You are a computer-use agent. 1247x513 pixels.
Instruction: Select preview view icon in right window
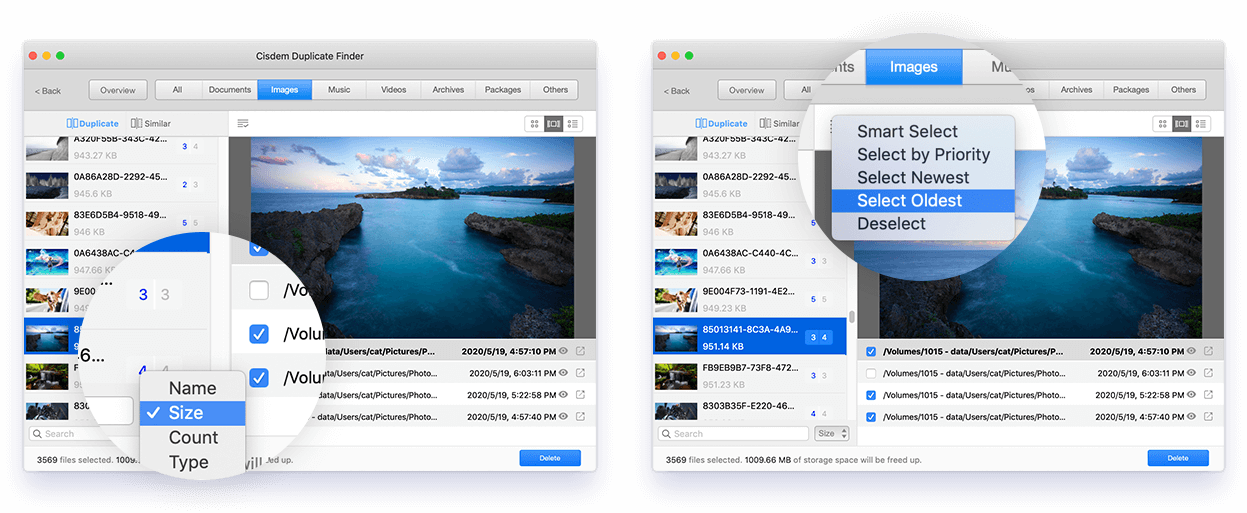(x=1182, y=124)
